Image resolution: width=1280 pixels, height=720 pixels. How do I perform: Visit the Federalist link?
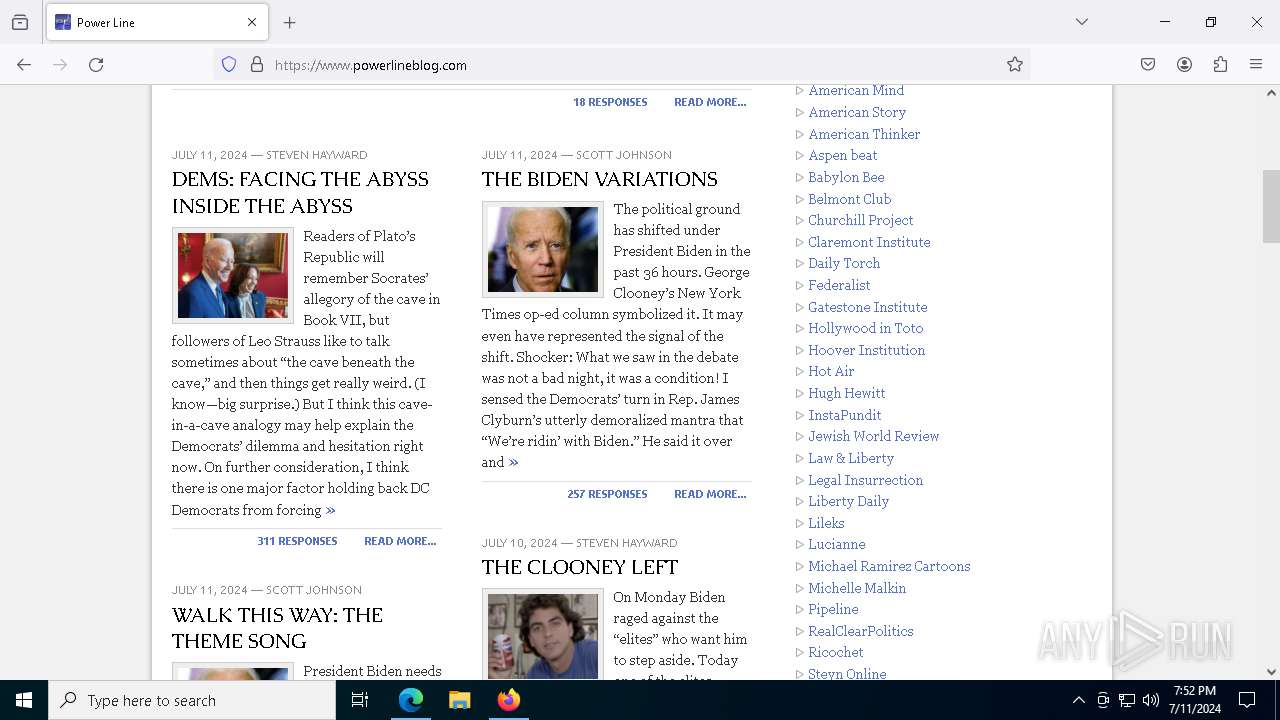[x=839, y=285]
